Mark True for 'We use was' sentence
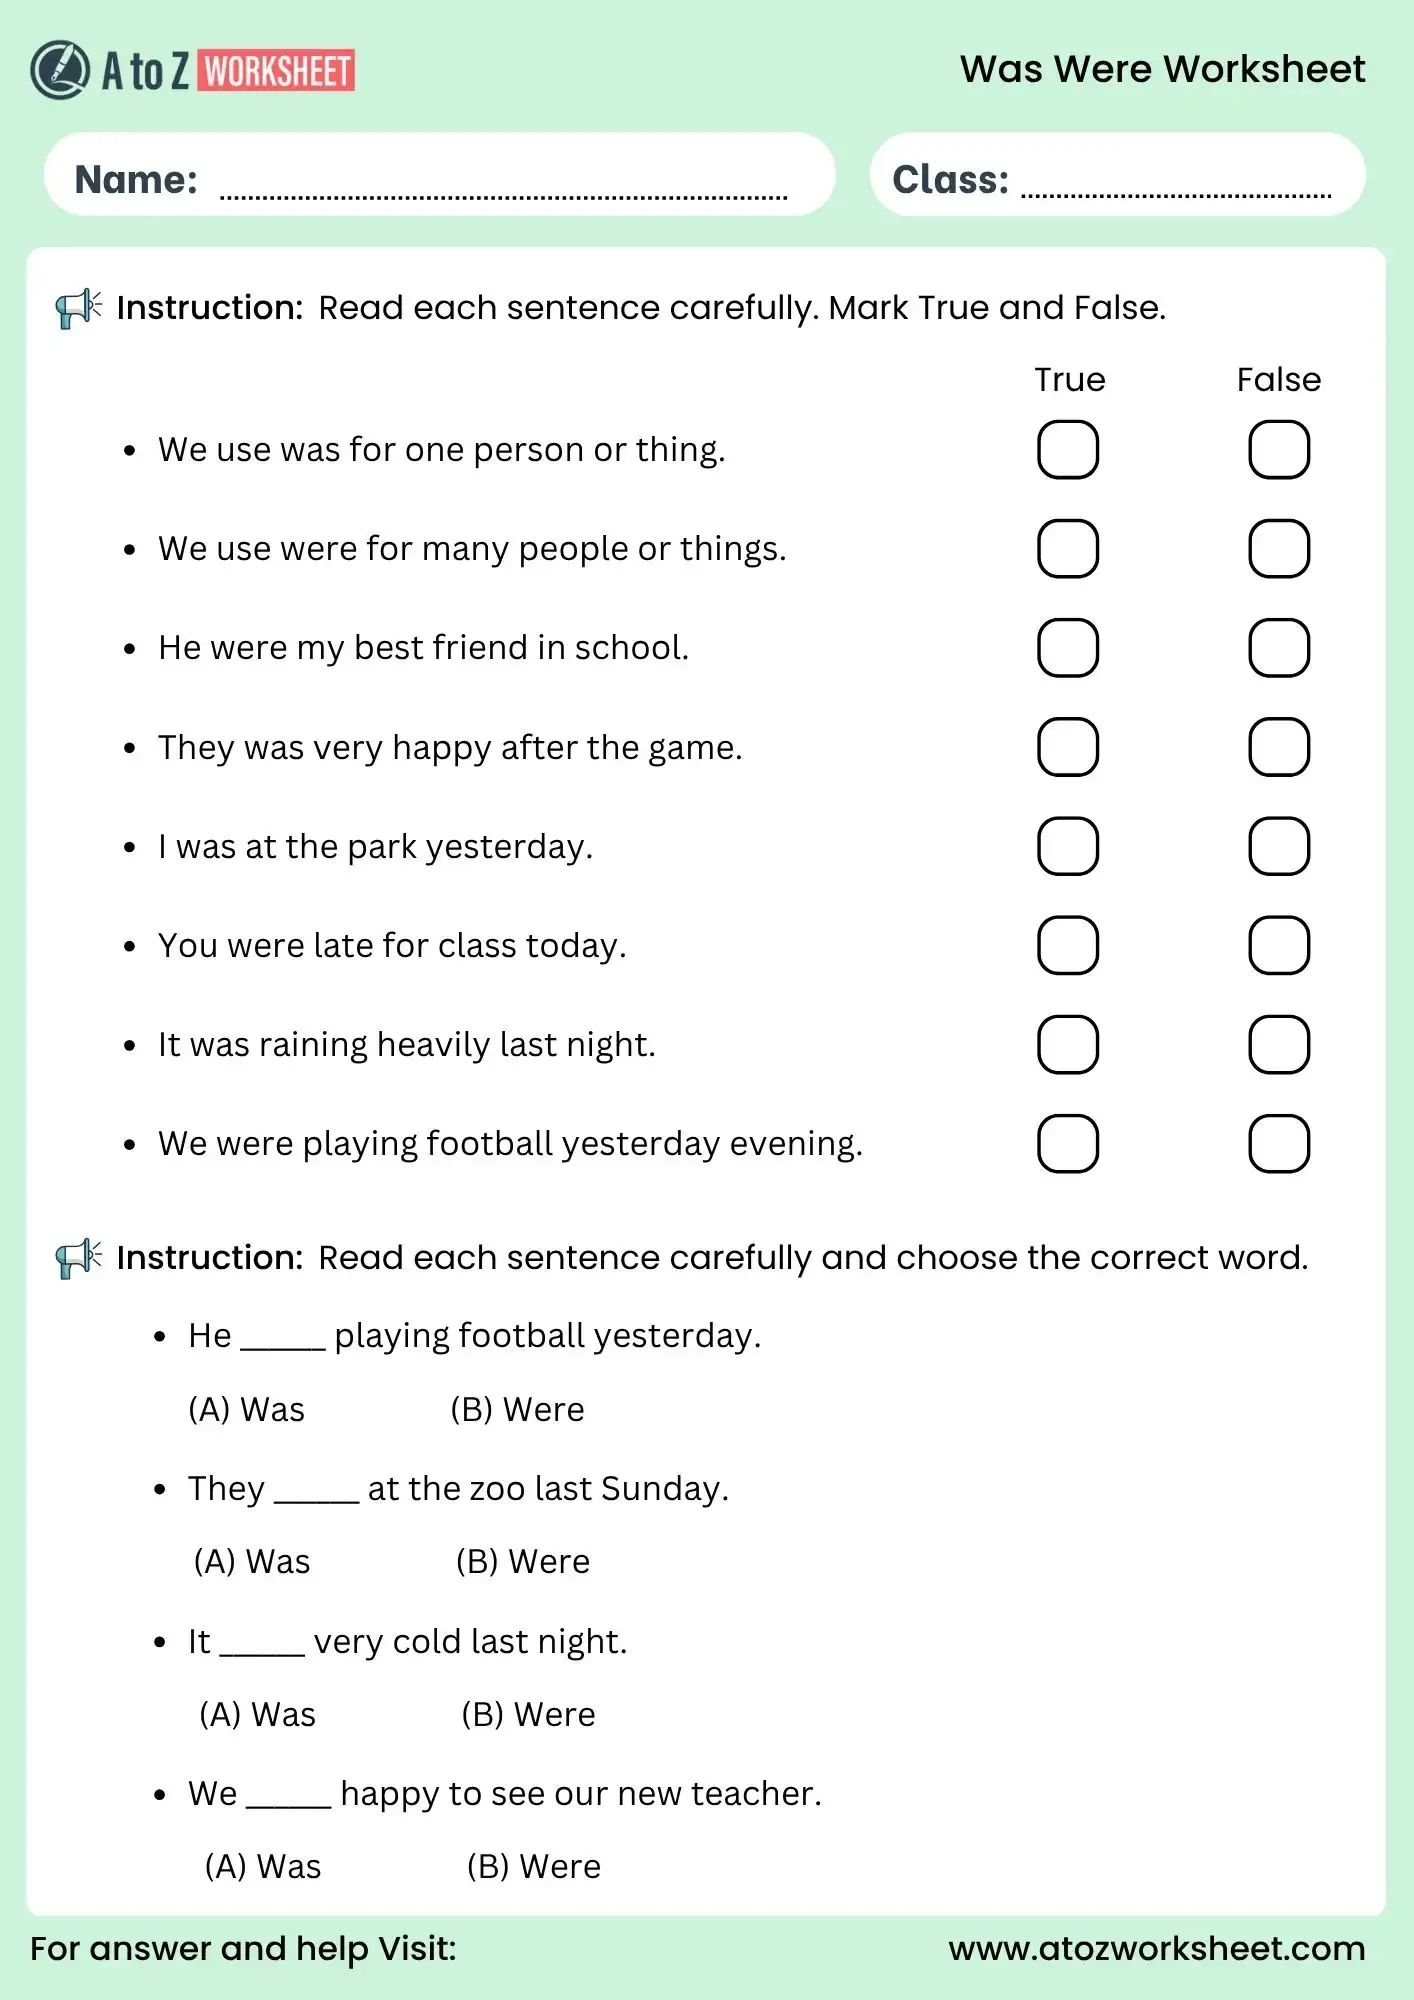 [1068, 450]
